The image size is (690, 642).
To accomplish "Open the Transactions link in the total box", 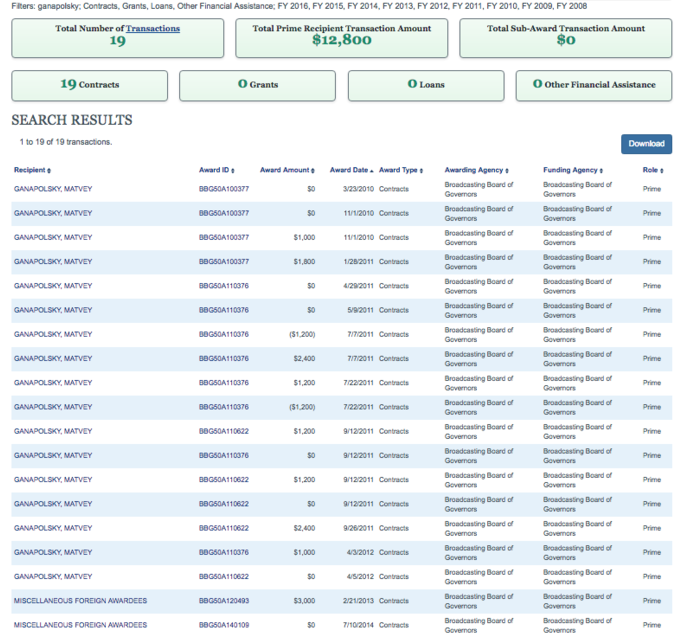I will tap(153, 29).
